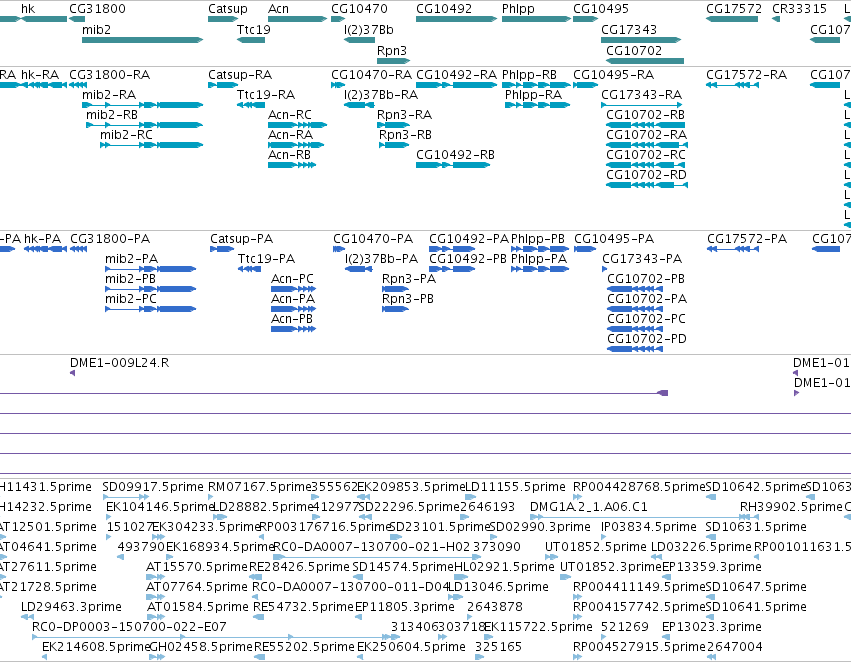This screenshot has width=851, height=662.
Task: Click the CG10470-RA transcript label
Action: (x=372, y=75)
